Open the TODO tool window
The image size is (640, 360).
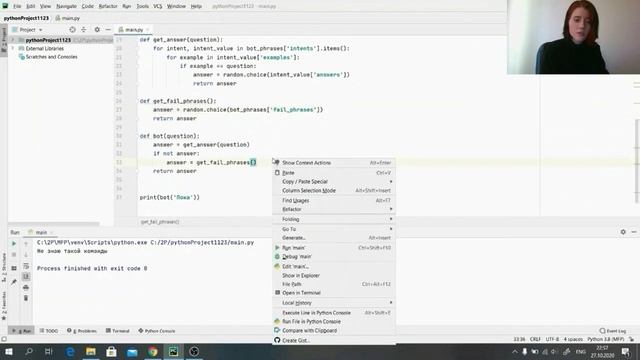point(49,331)
